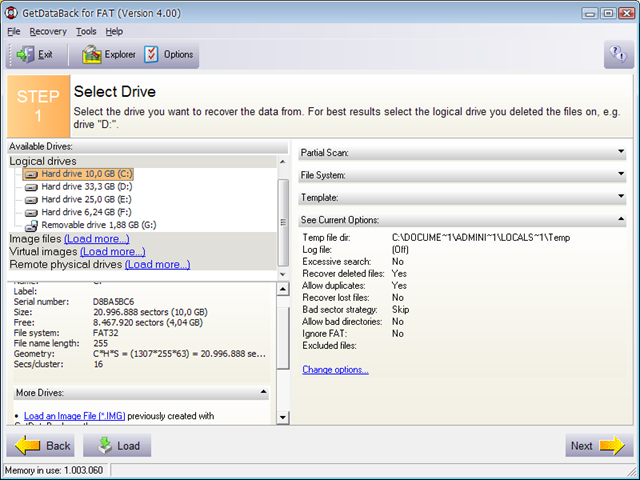Click the Load button
This screenshot has width=640, height=480.
(x=117, y=445)
